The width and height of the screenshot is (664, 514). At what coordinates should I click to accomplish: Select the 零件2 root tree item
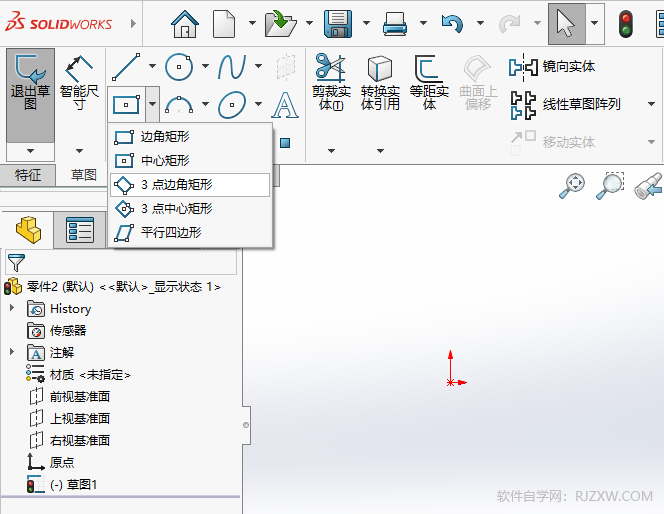pos(113,287)
